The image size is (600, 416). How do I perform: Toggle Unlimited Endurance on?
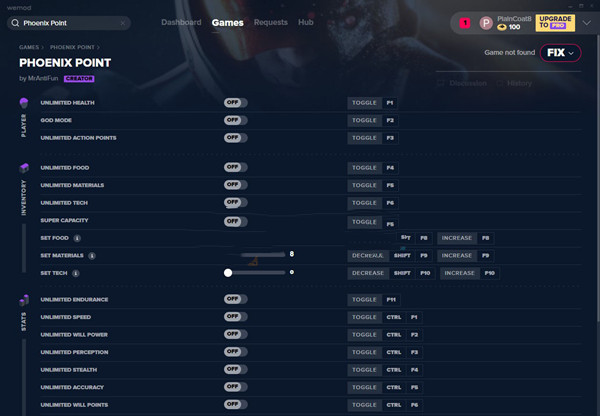tap(235, 299)
